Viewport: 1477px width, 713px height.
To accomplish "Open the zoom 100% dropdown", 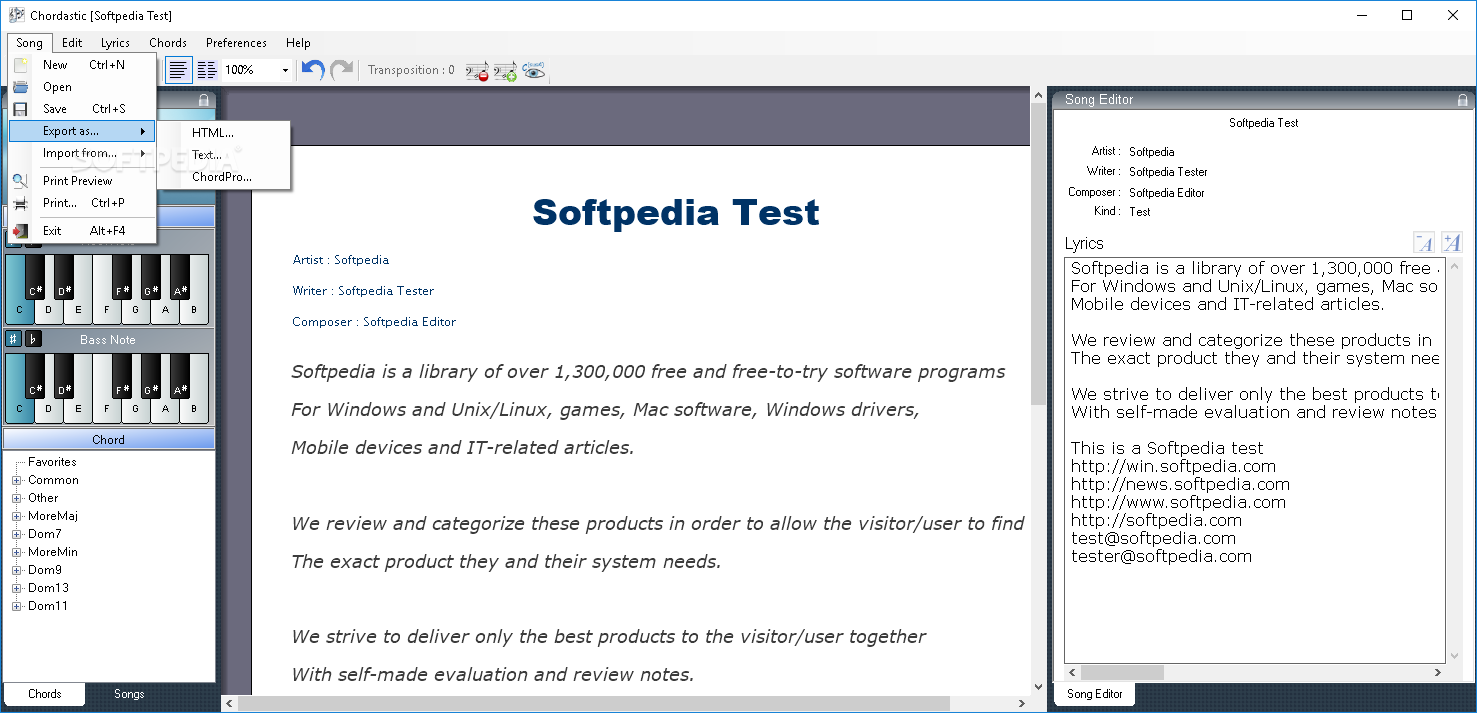I will [x=285, y=70].
